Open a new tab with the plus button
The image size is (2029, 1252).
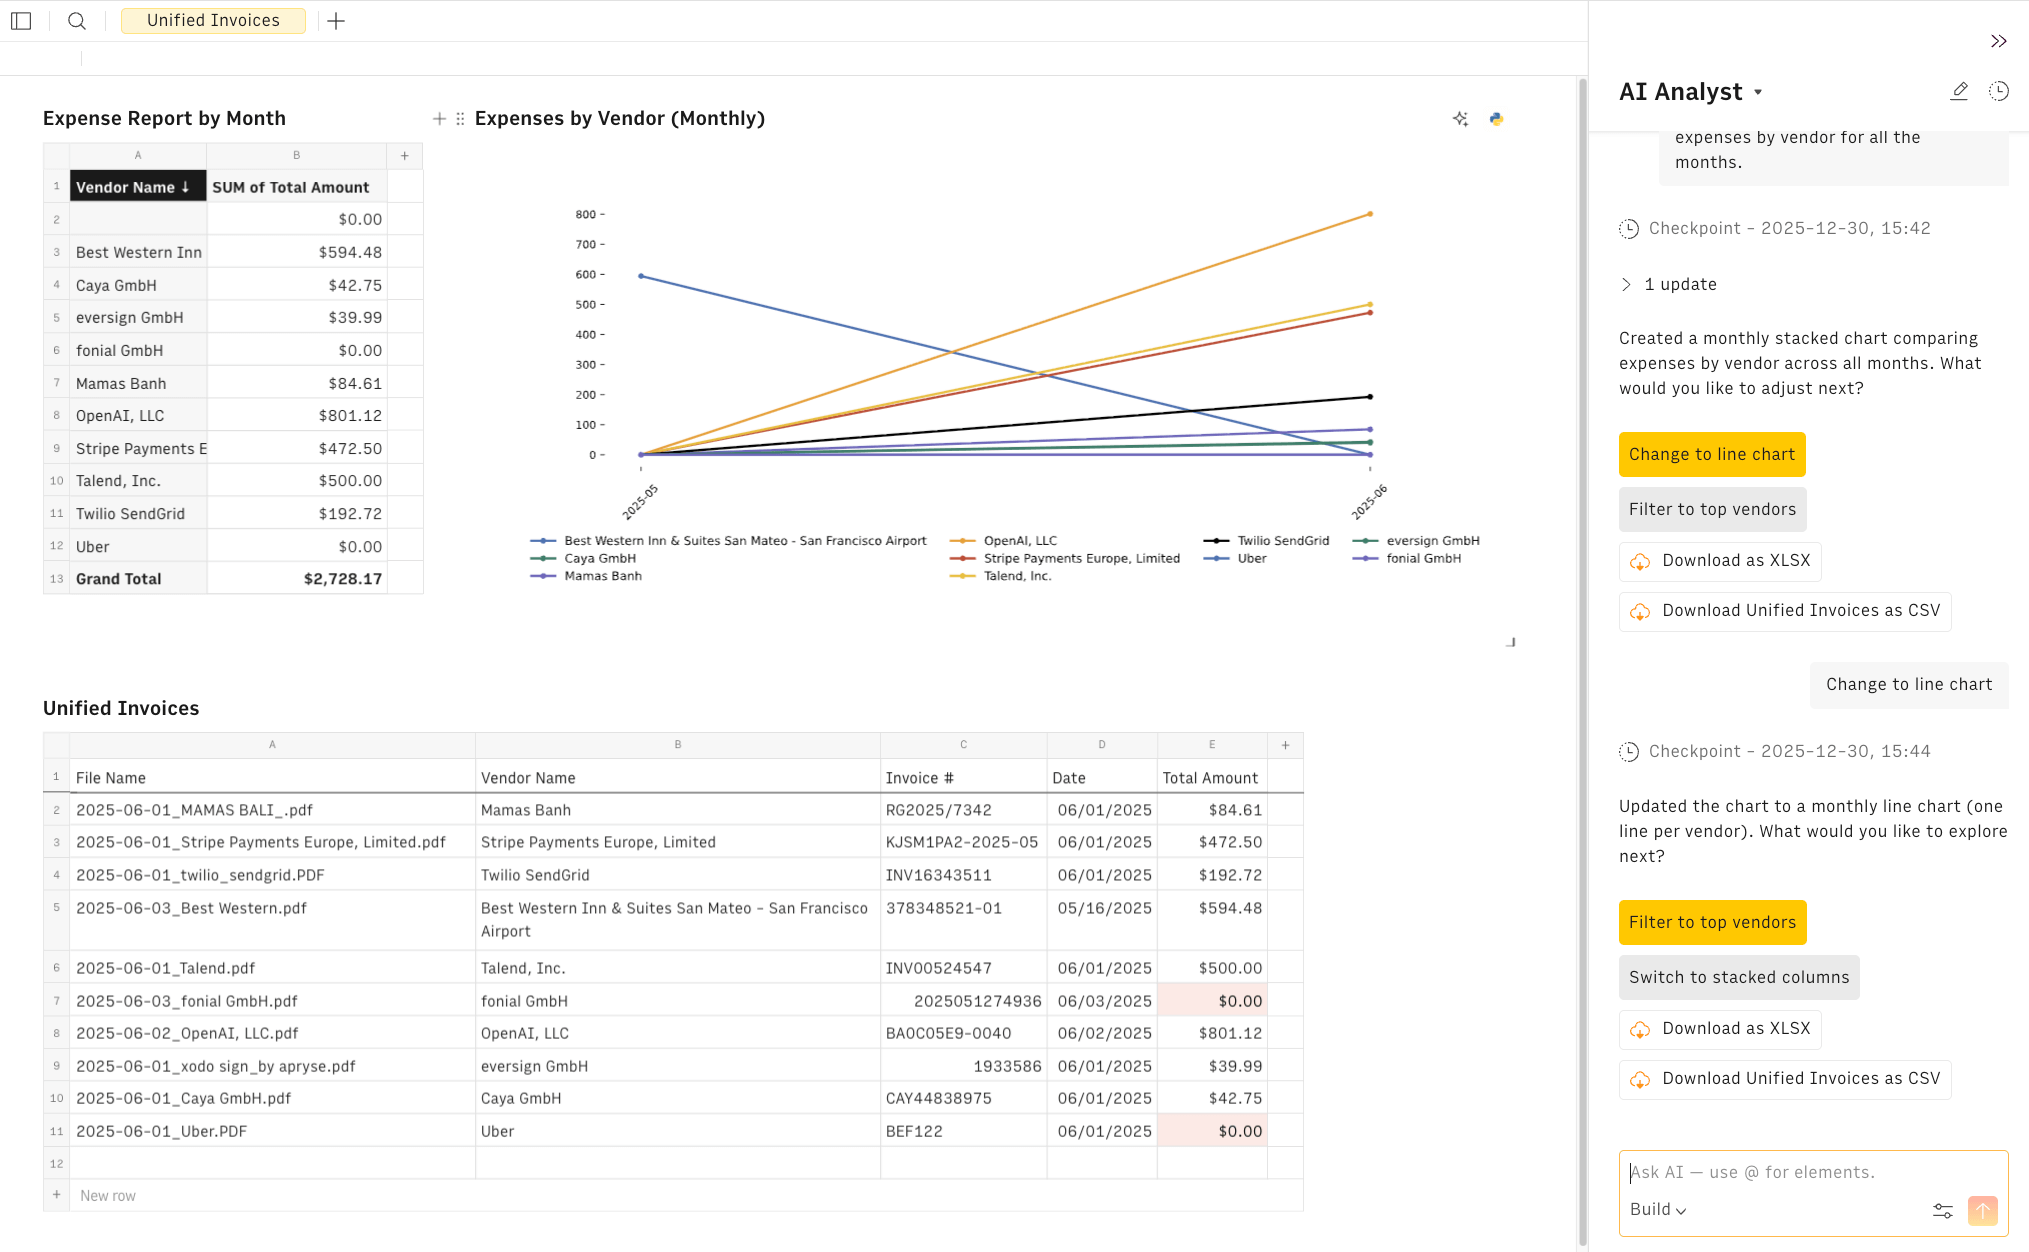(336, 20)
